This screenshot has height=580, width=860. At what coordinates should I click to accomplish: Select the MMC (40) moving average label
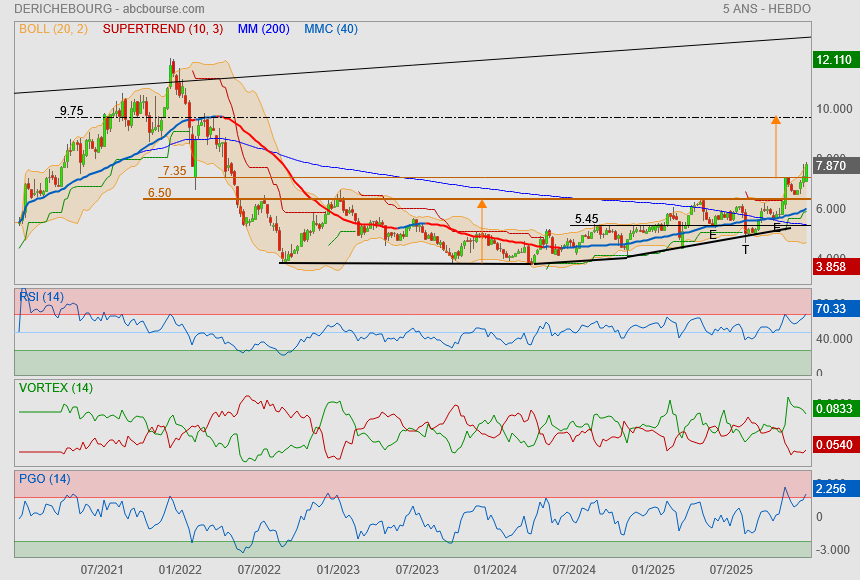331,29
